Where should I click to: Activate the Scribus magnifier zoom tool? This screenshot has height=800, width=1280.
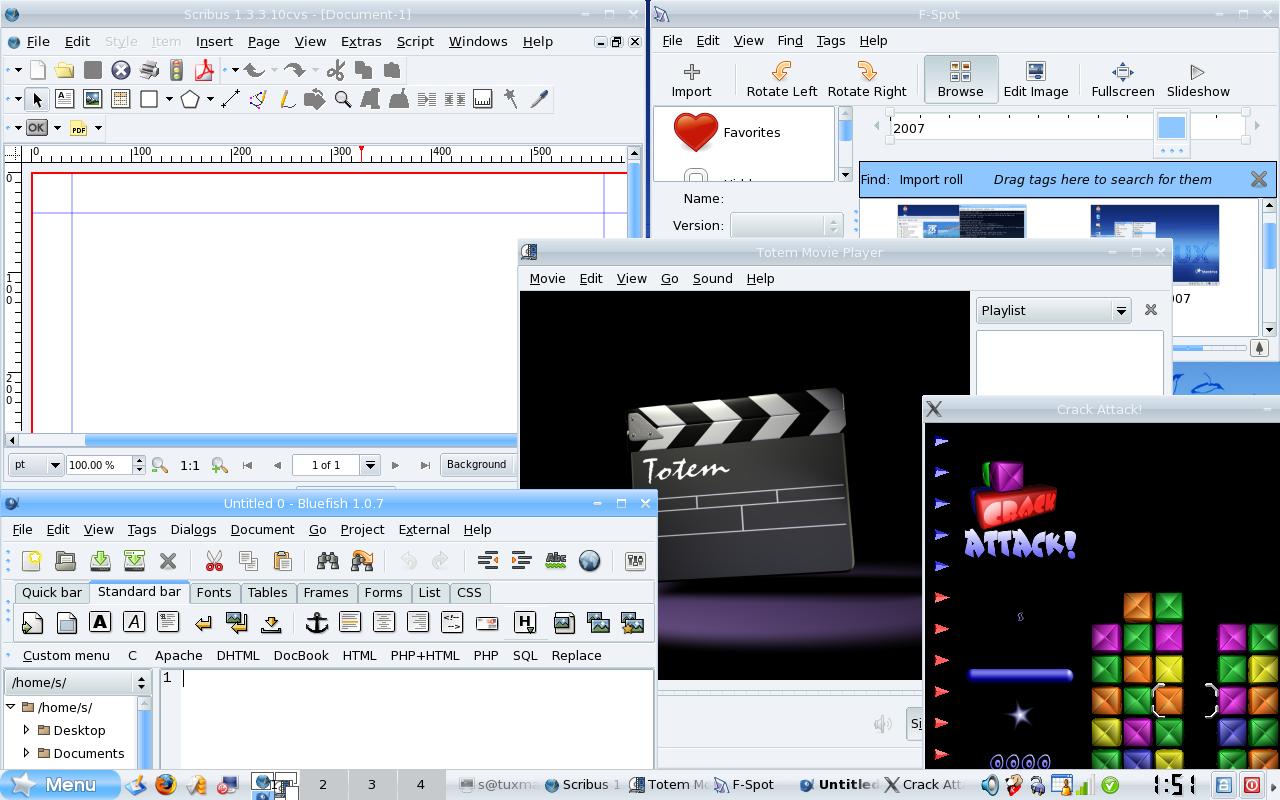pyautogui.click(x=342, y=99)
